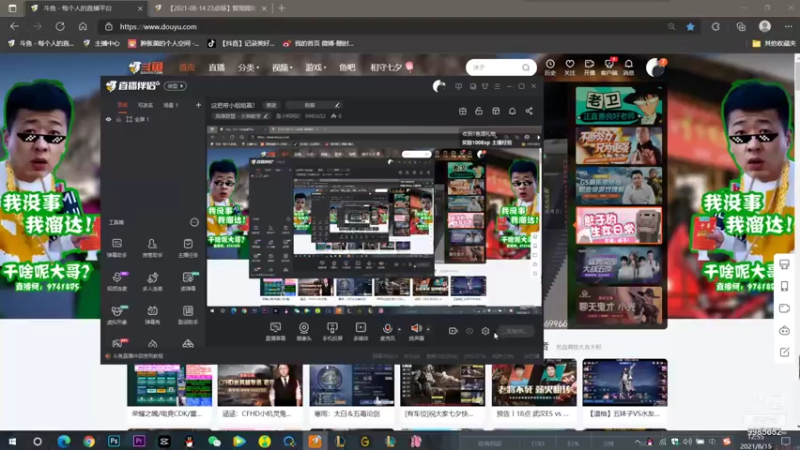Open WeChat from taskbar
The height and width of the screenshot is (450, 800).
tap(214, 441)
